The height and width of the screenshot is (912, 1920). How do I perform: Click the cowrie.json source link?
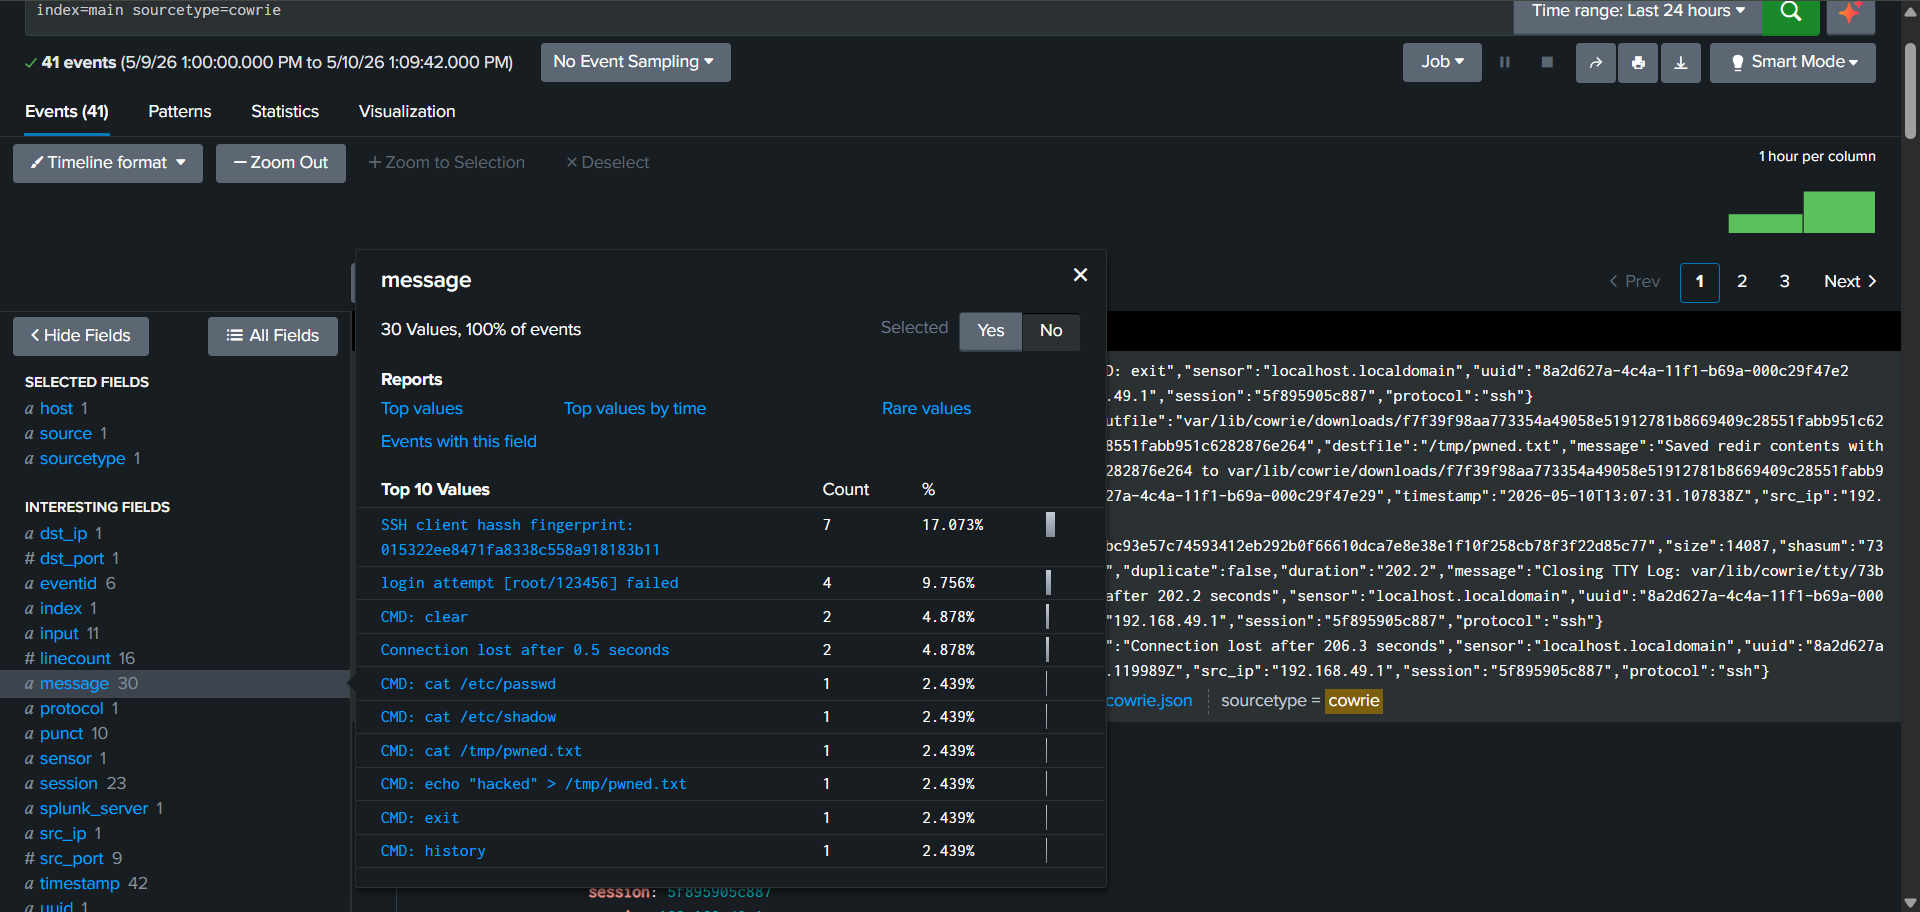click(x=1149, y=701)
